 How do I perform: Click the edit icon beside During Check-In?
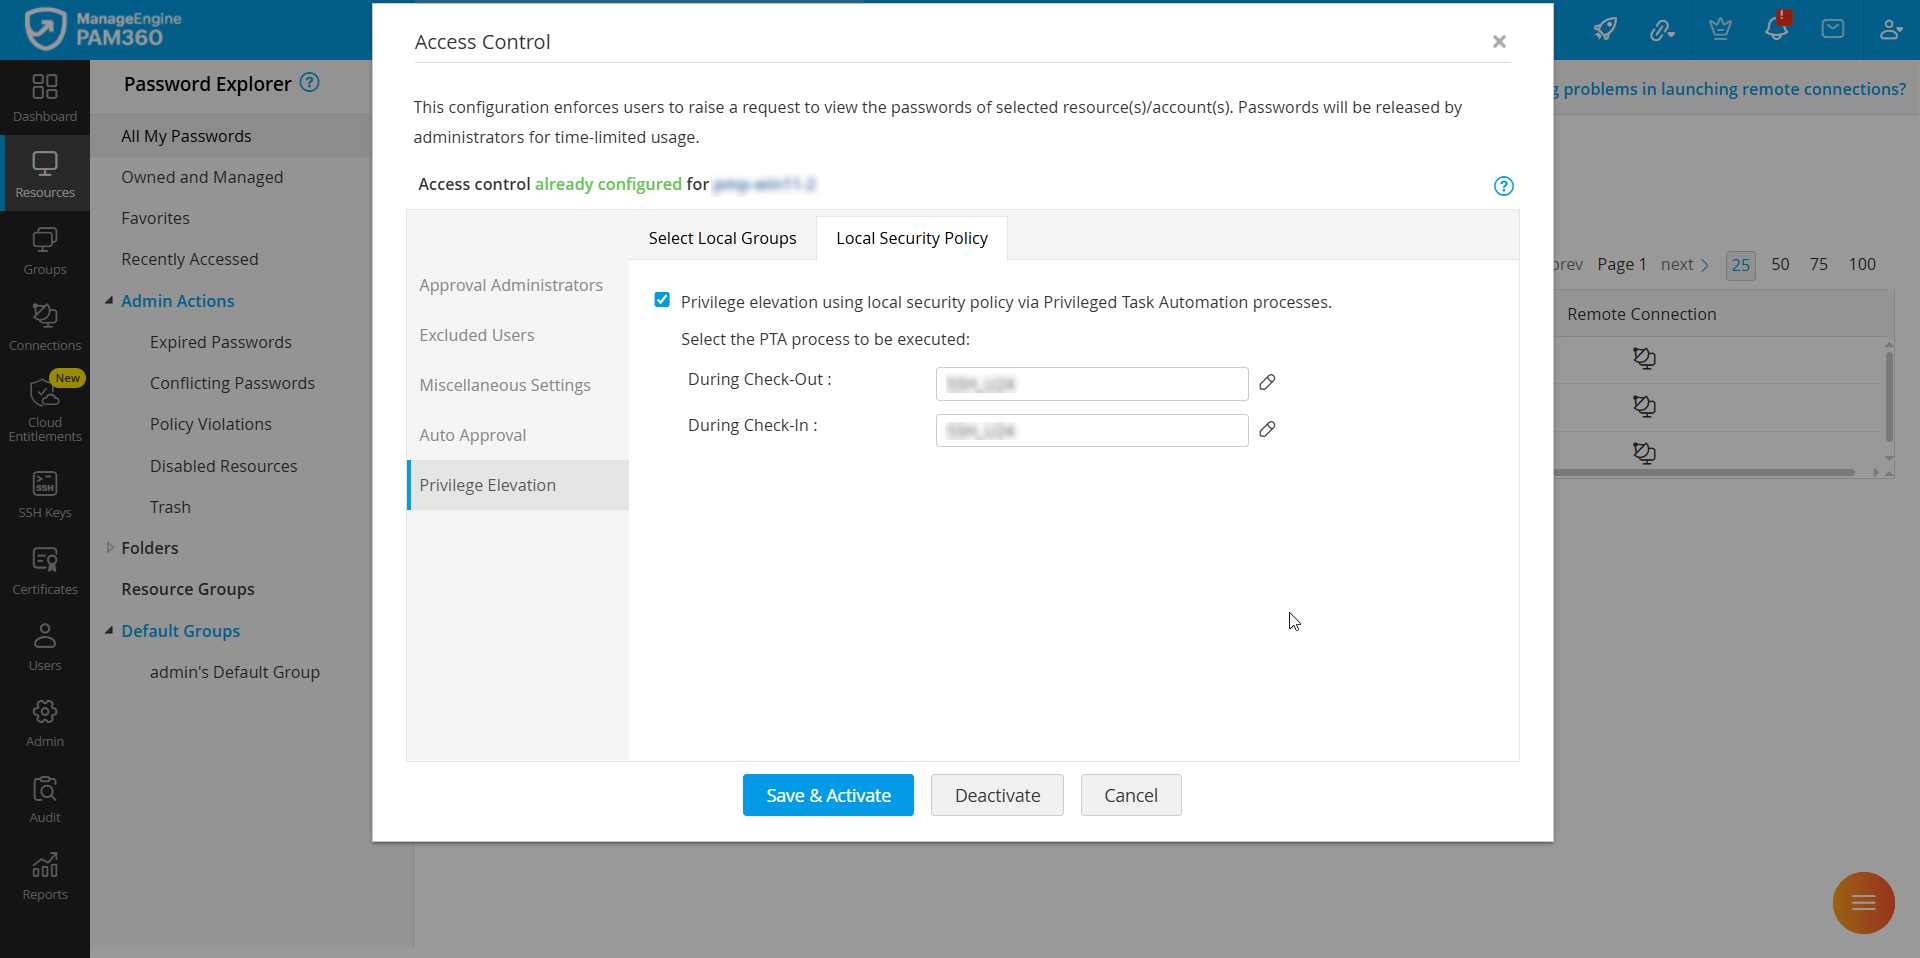[1267, 429]
